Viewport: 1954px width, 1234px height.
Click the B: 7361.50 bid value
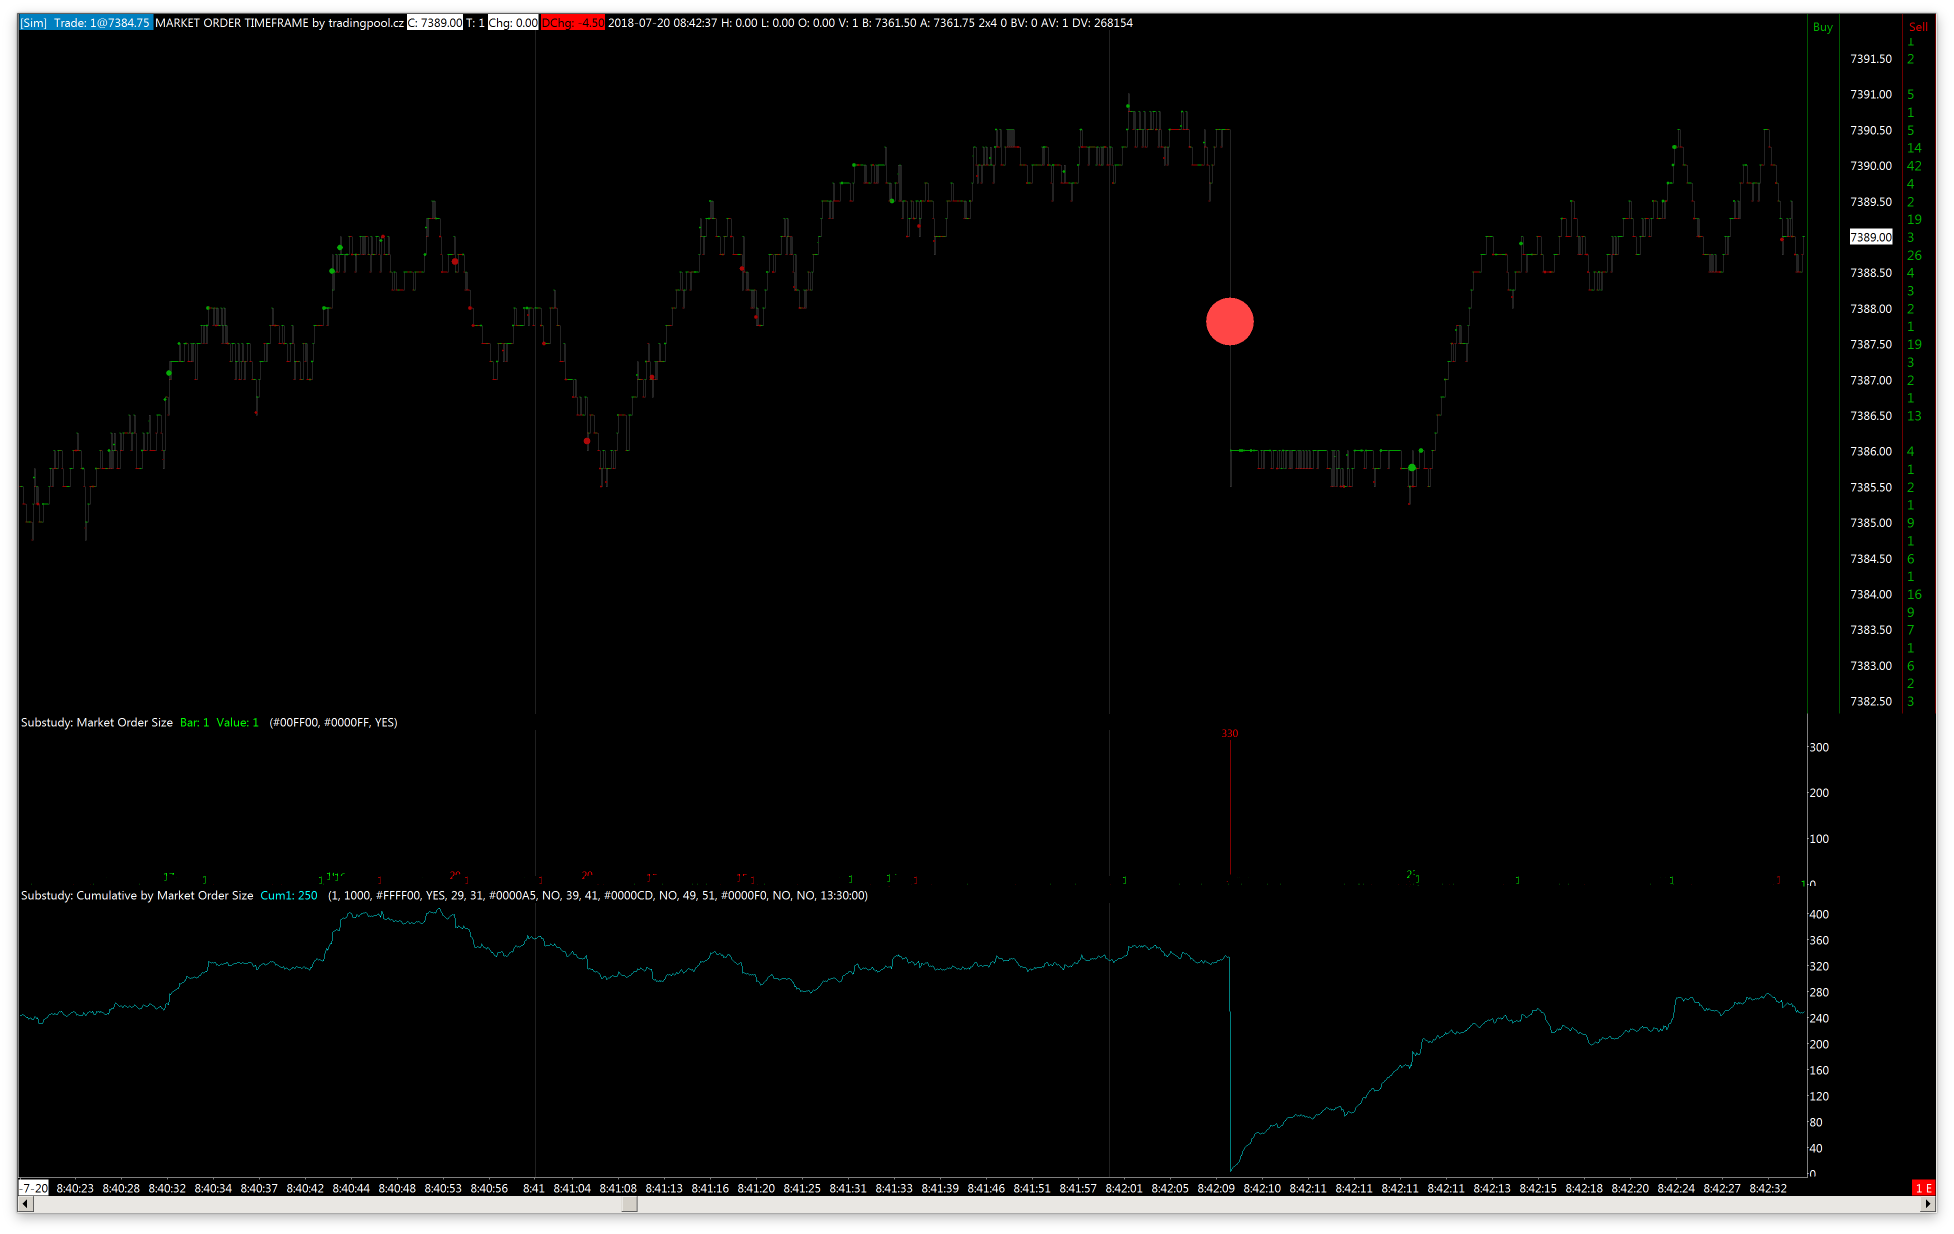(x=889, y=23)
